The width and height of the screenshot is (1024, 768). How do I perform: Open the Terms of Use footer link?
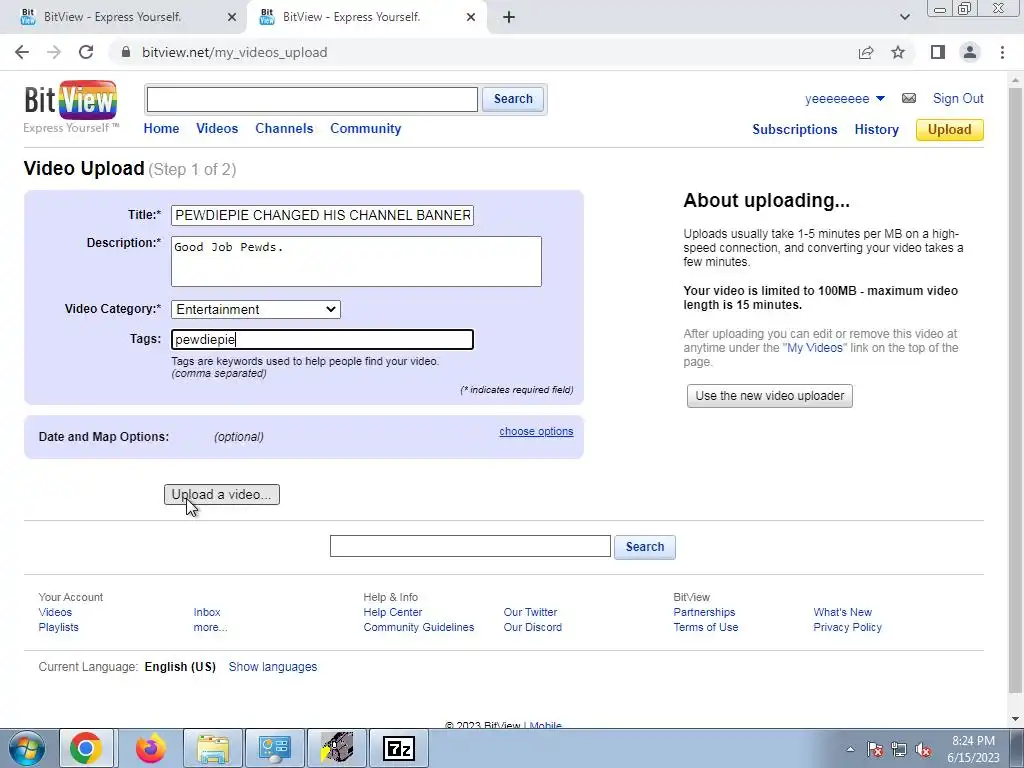(x=705, y=627)
